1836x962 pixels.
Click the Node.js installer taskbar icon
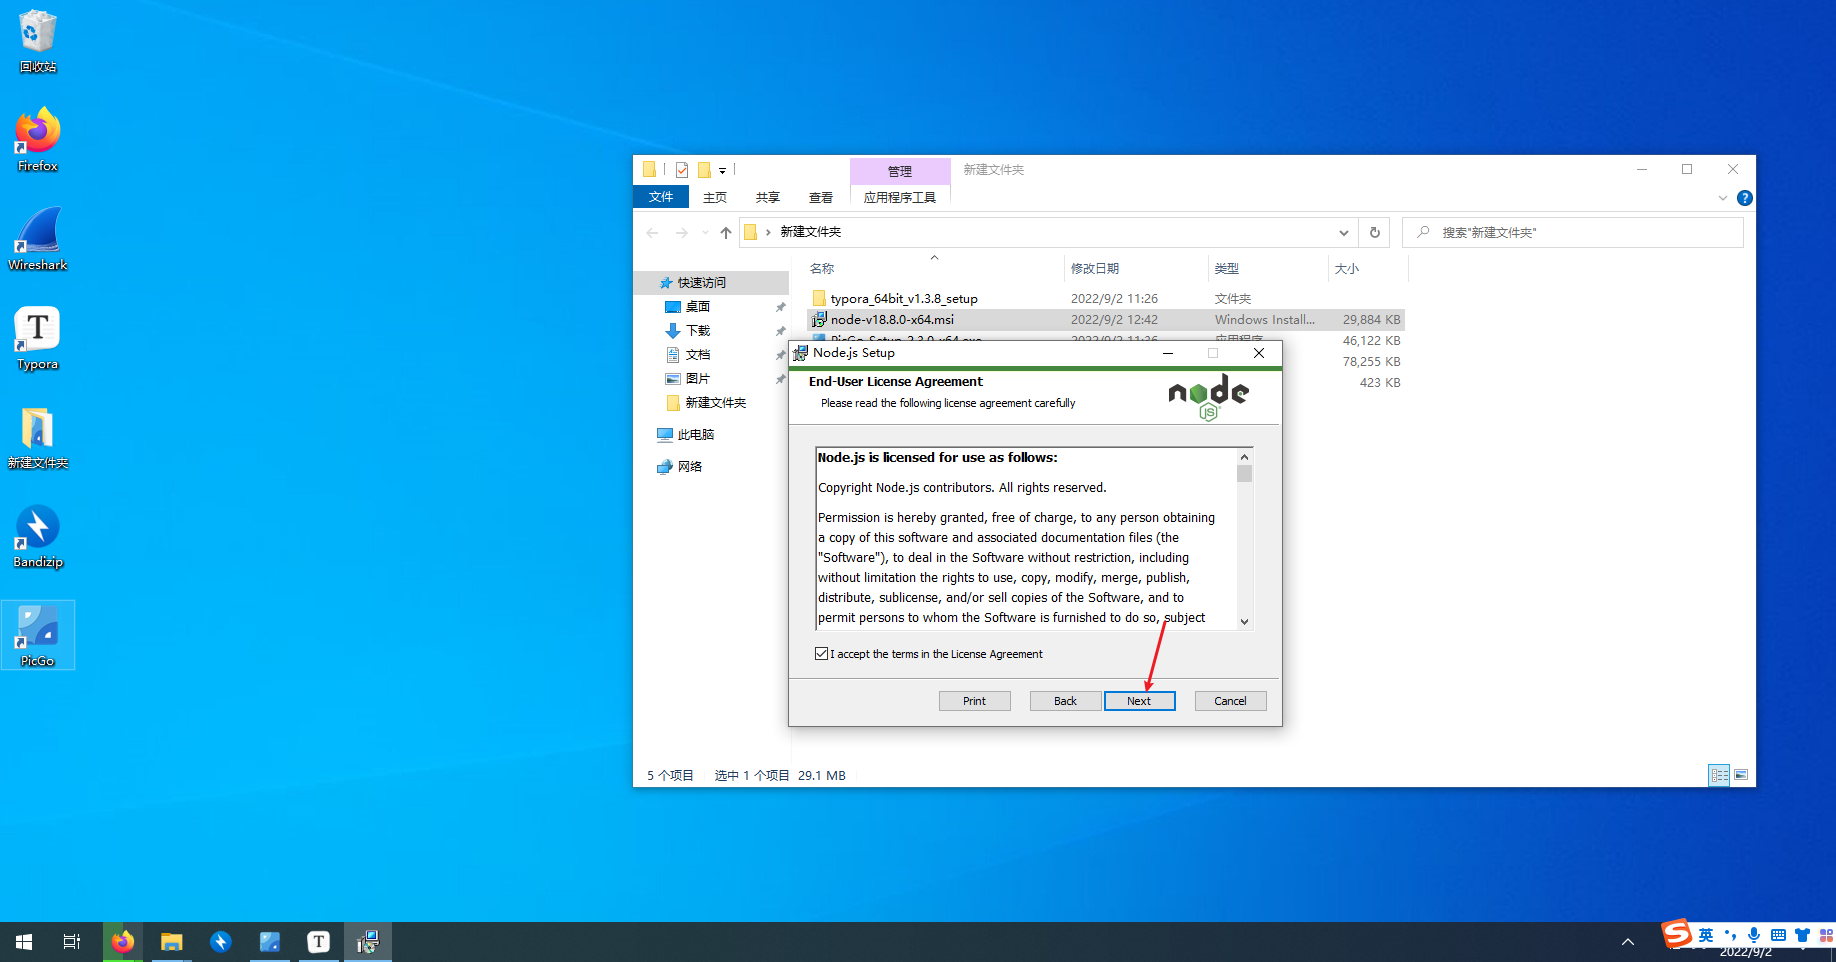coord(368,942)
